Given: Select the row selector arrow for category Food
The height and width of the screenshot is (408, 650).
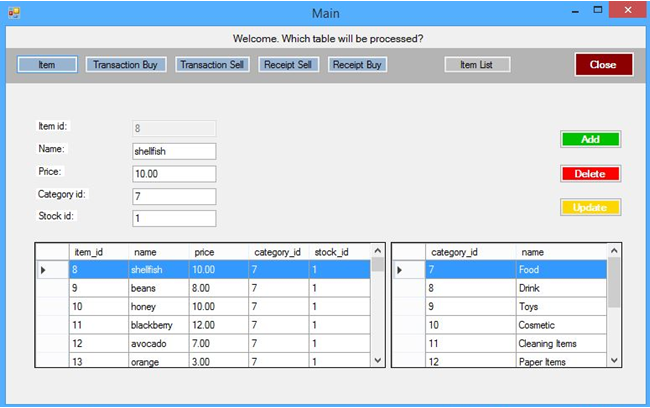Looking at the screenshot, I should tap(409, 270).
